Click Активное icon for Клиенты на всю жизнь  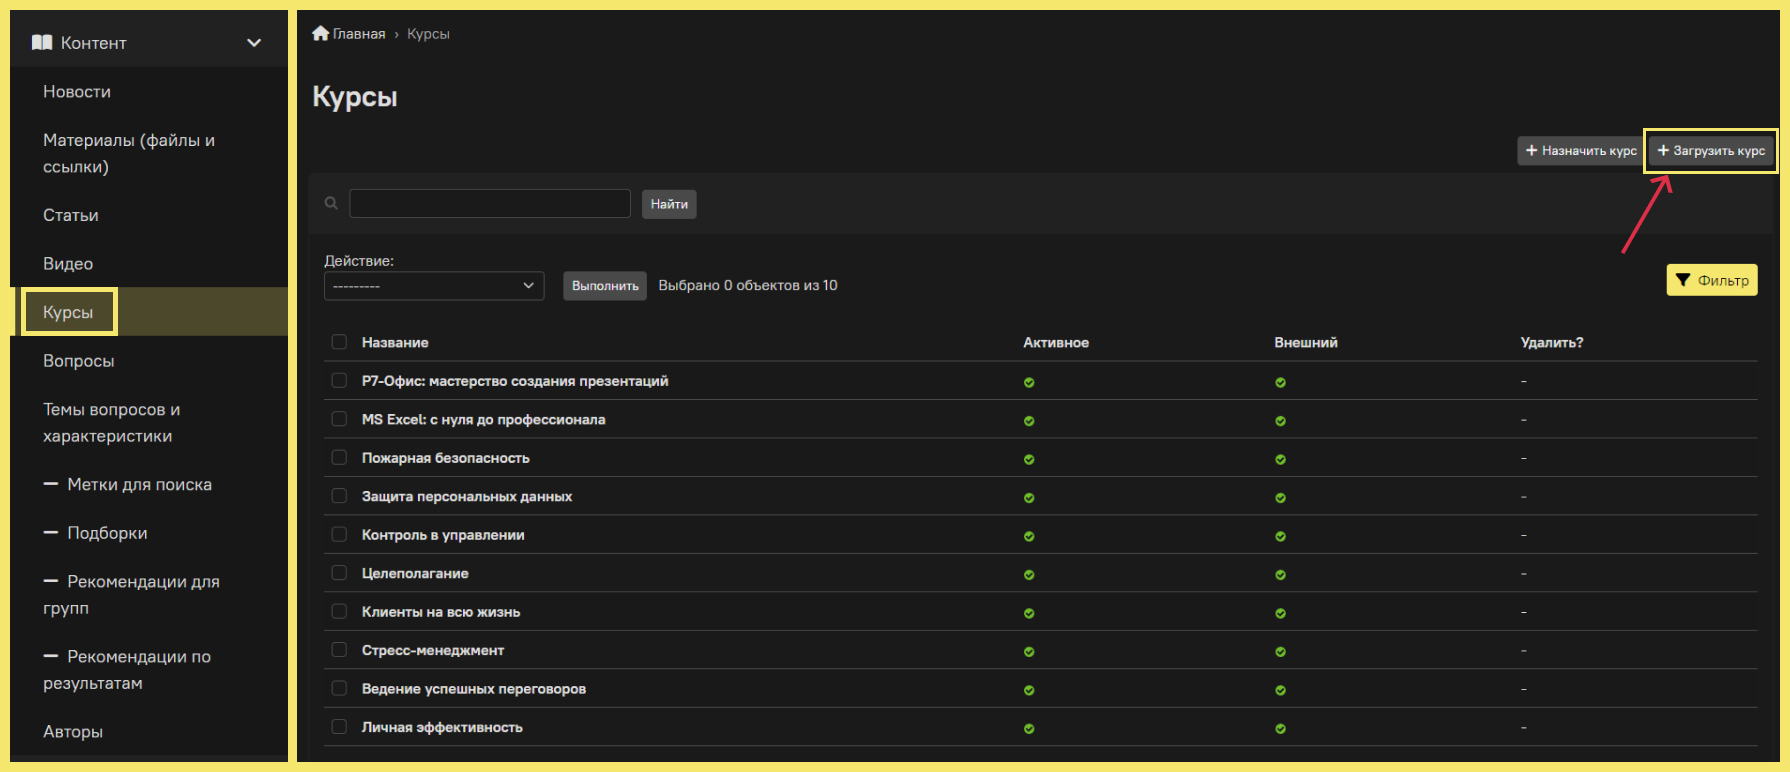coord(1029,613)
